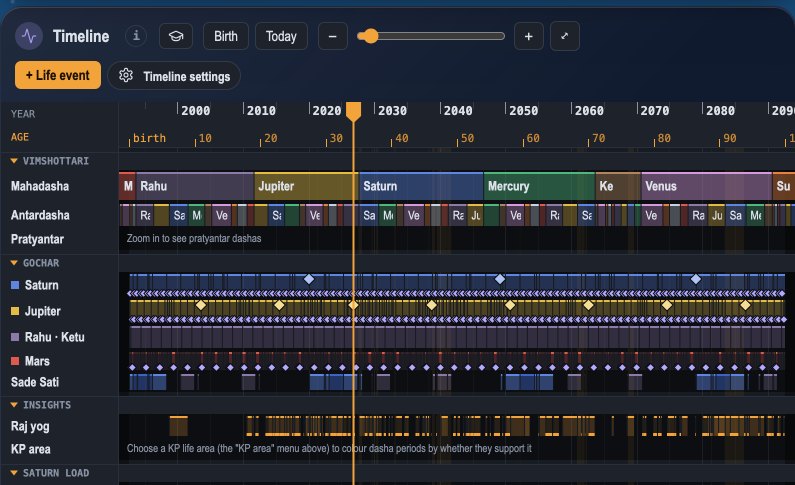
Task: Open Timeline settings
Action: (174, 76)
